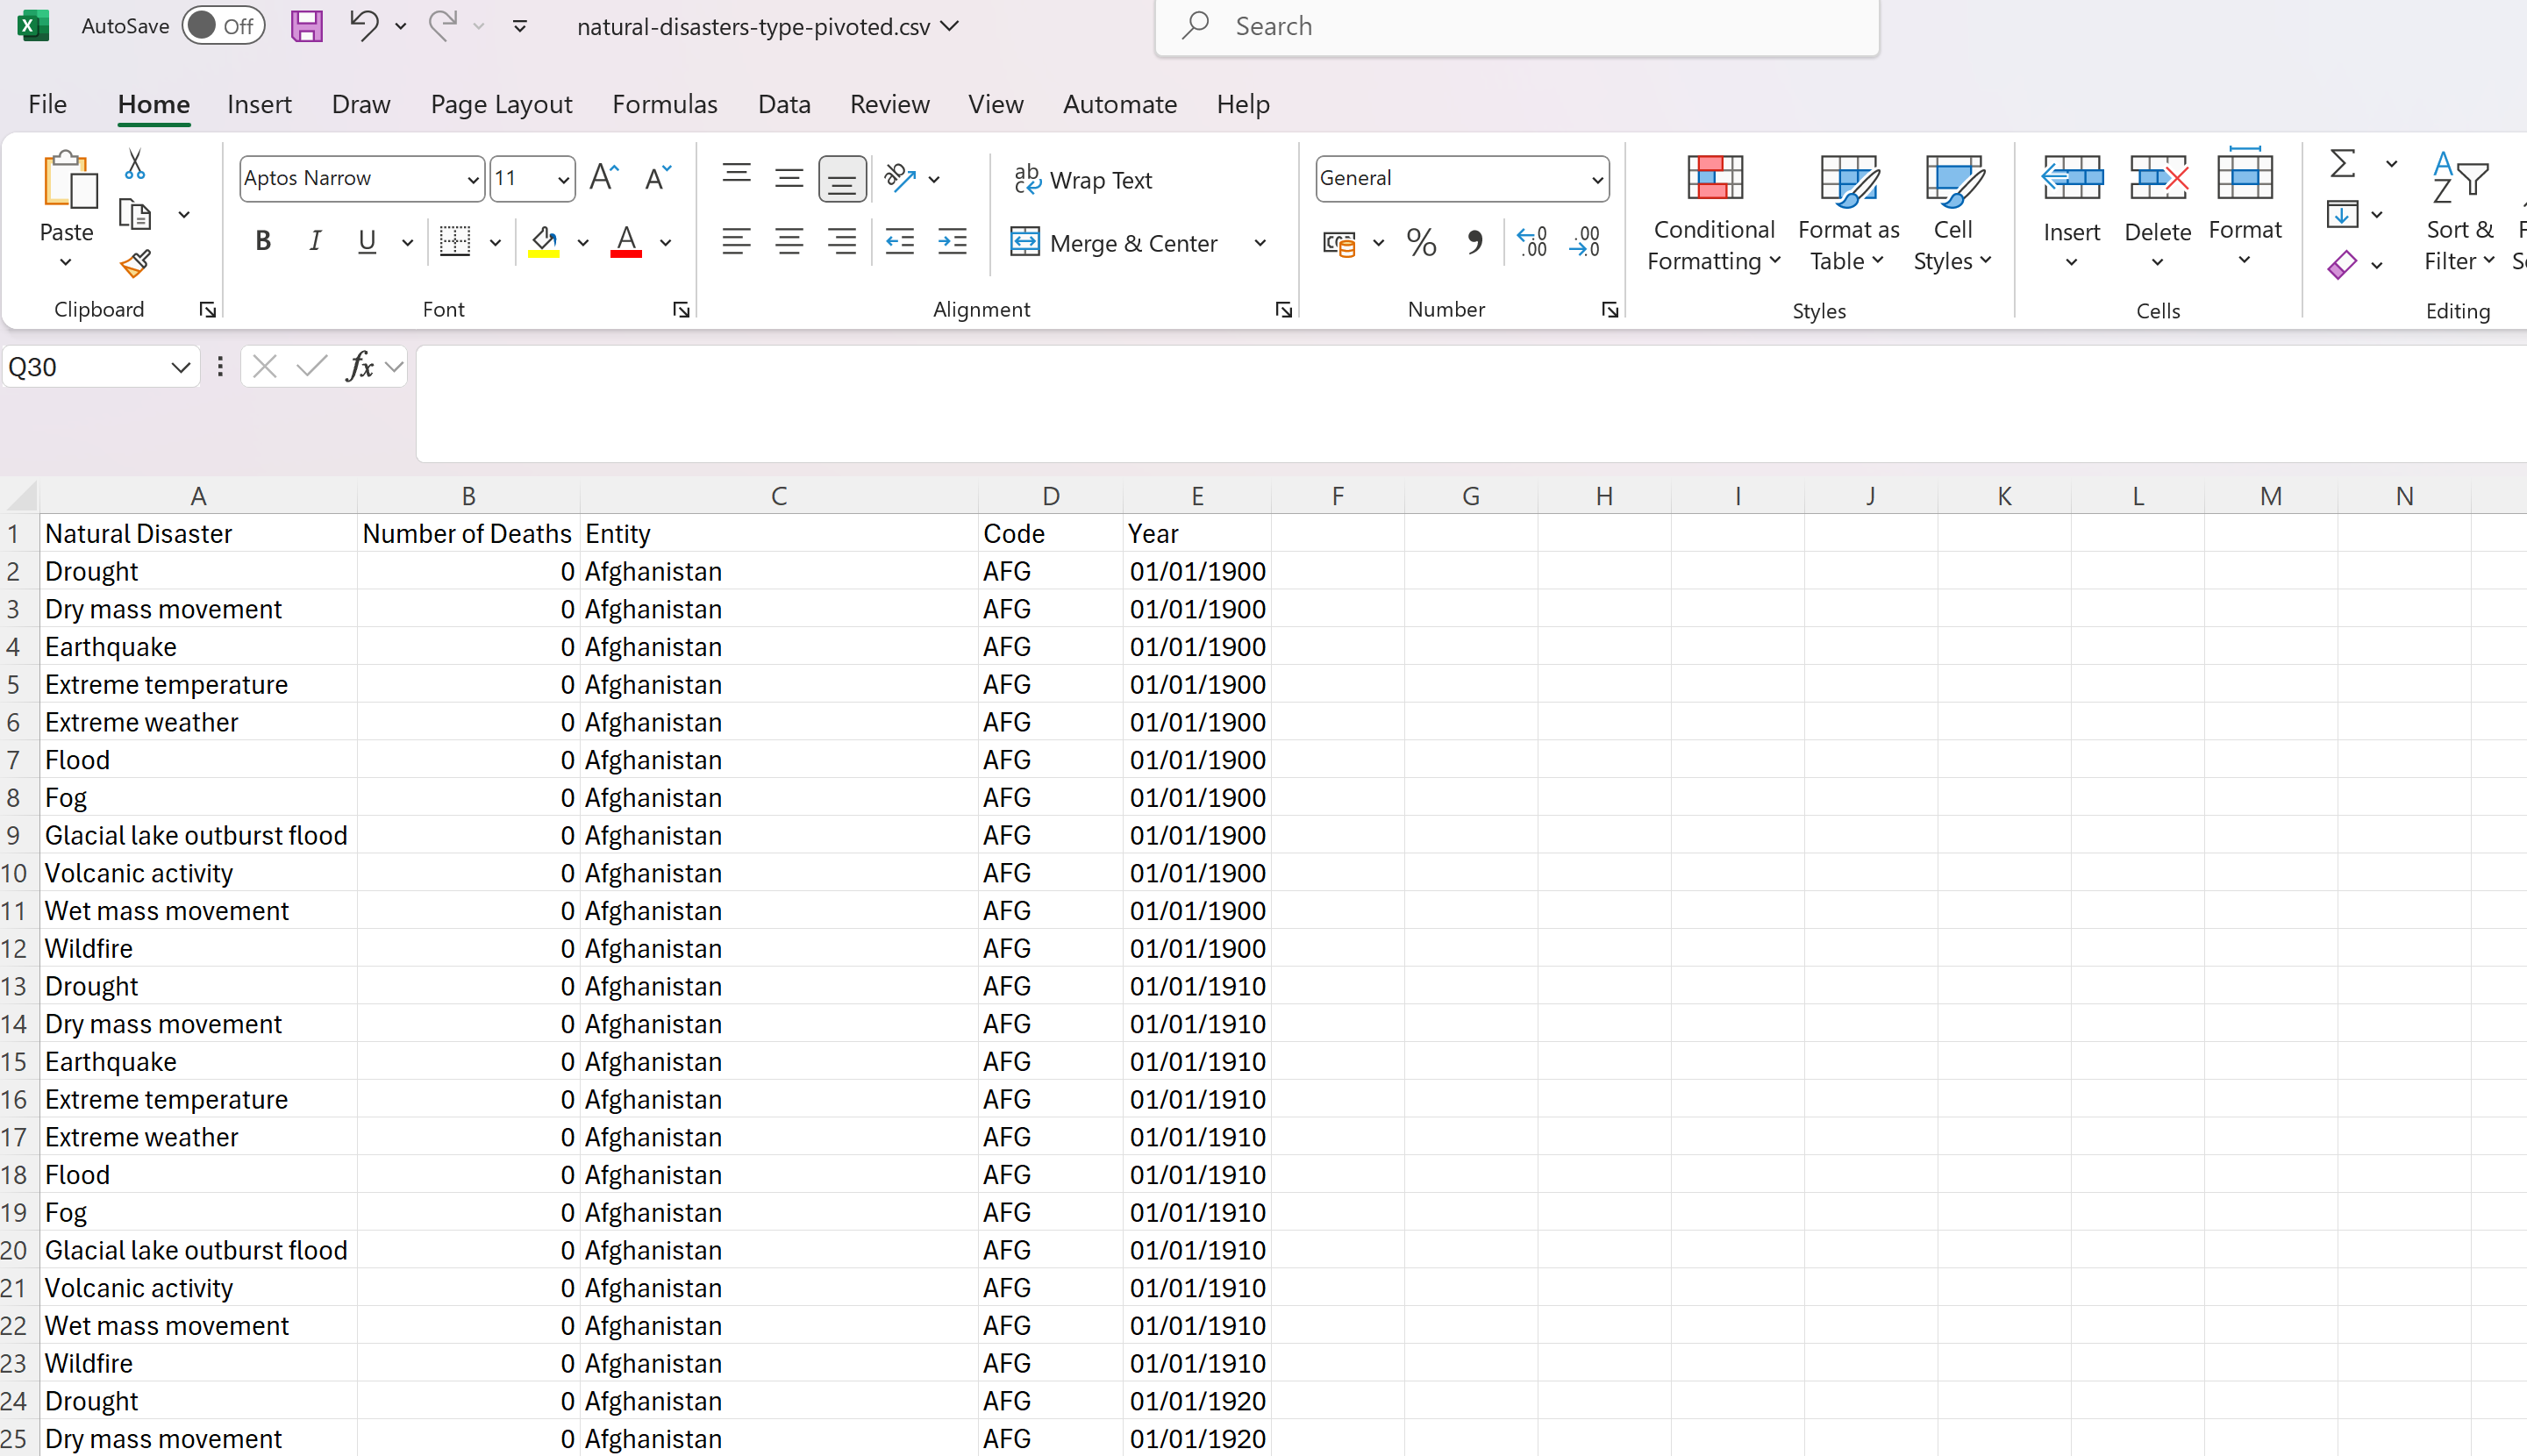Click the Copy icon
The height and width of the screenshot is (1456, 2527).
[134, 213]
